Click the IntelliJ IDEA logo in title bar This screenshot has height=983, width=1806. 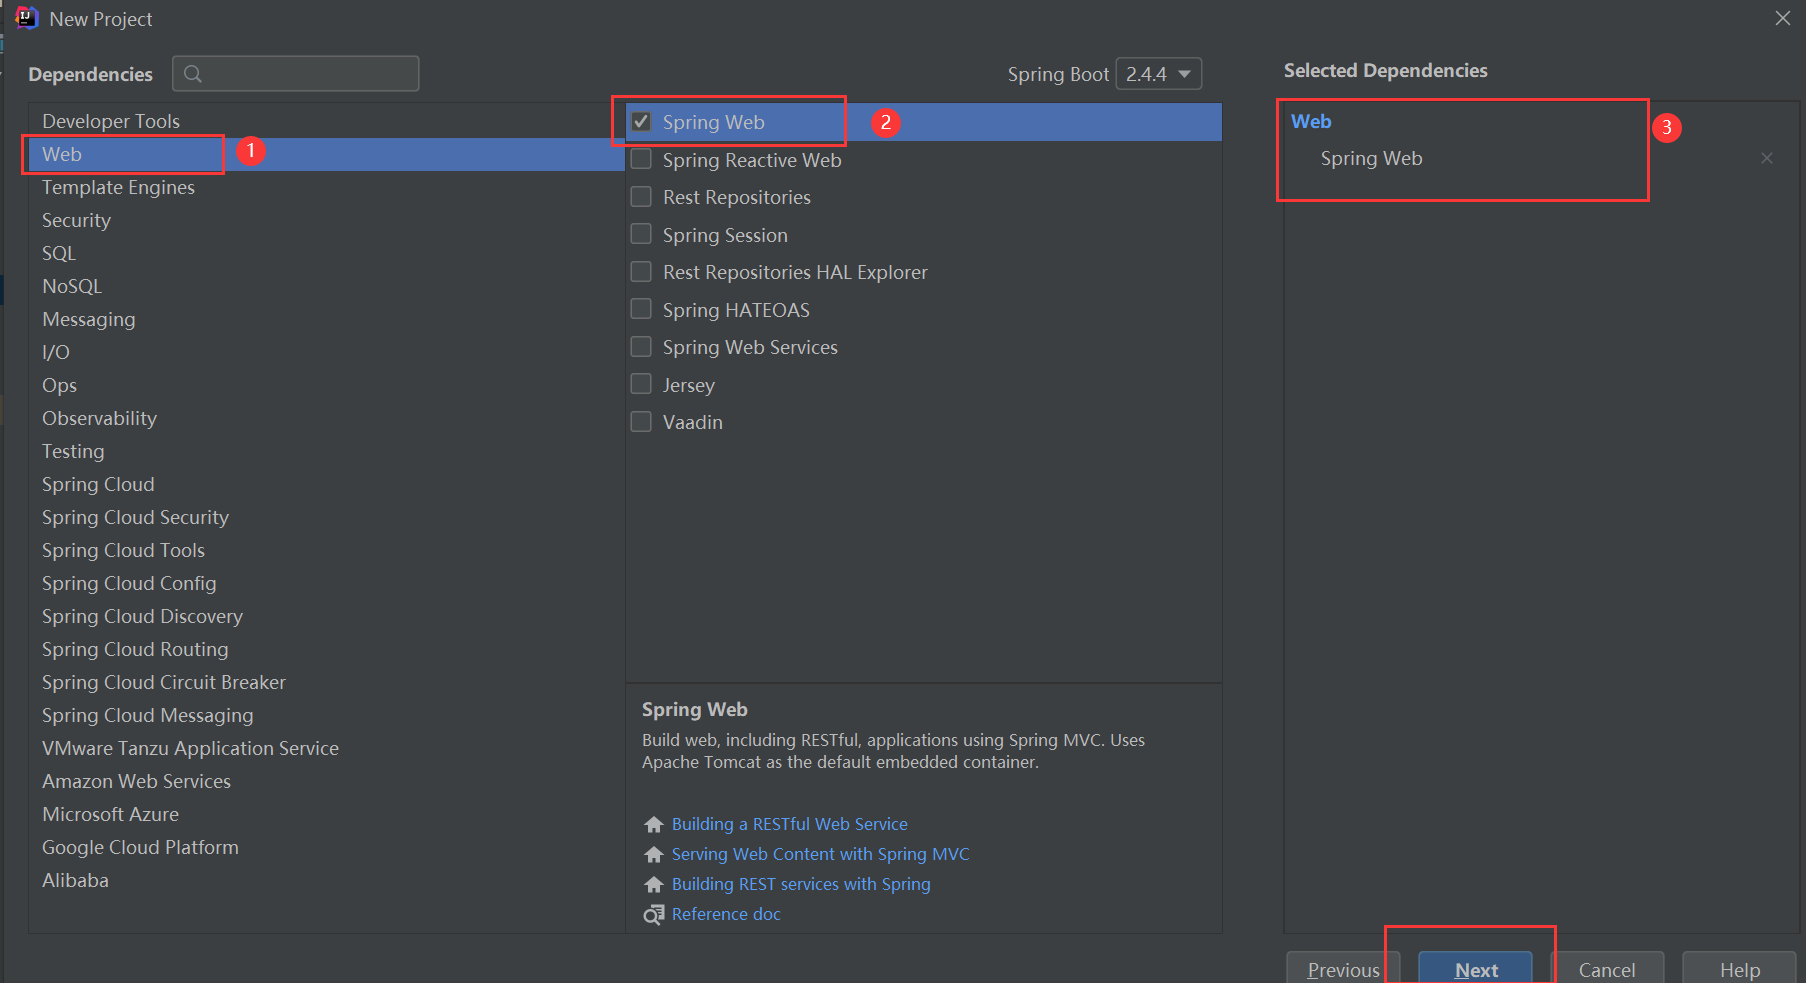26,18
